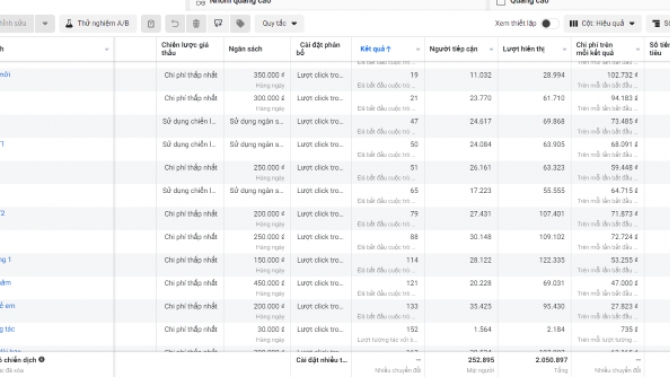670x377 pixels.
Task: Click the impressions value '107.401'
Action: coord(552,214)
